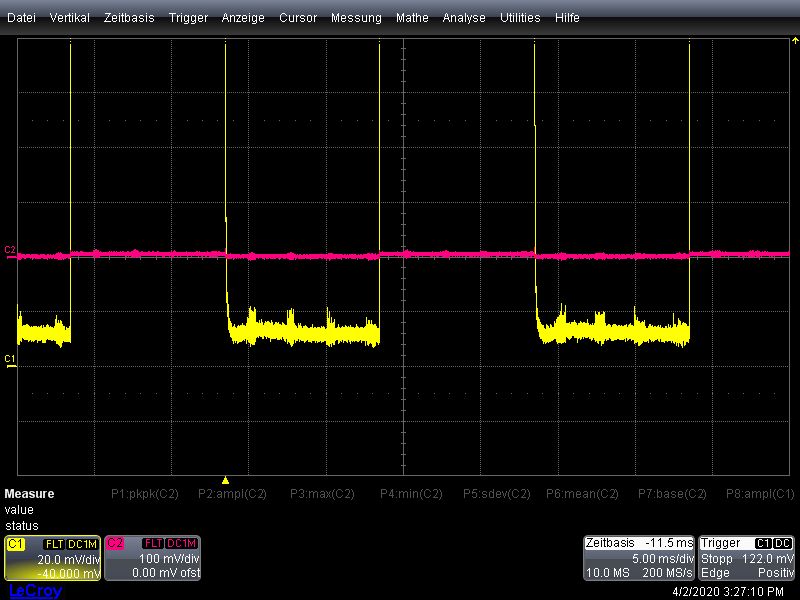Open the Messung menu
The image size is (800, 600).
click(x=356, y=18)
